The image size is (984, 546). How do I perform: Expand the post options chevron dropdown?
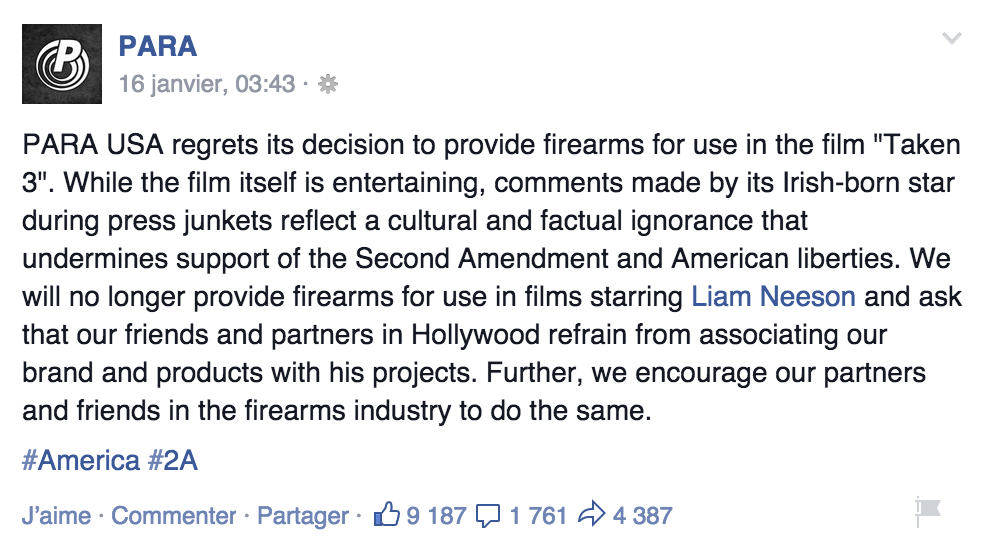(x=952, y=39)
